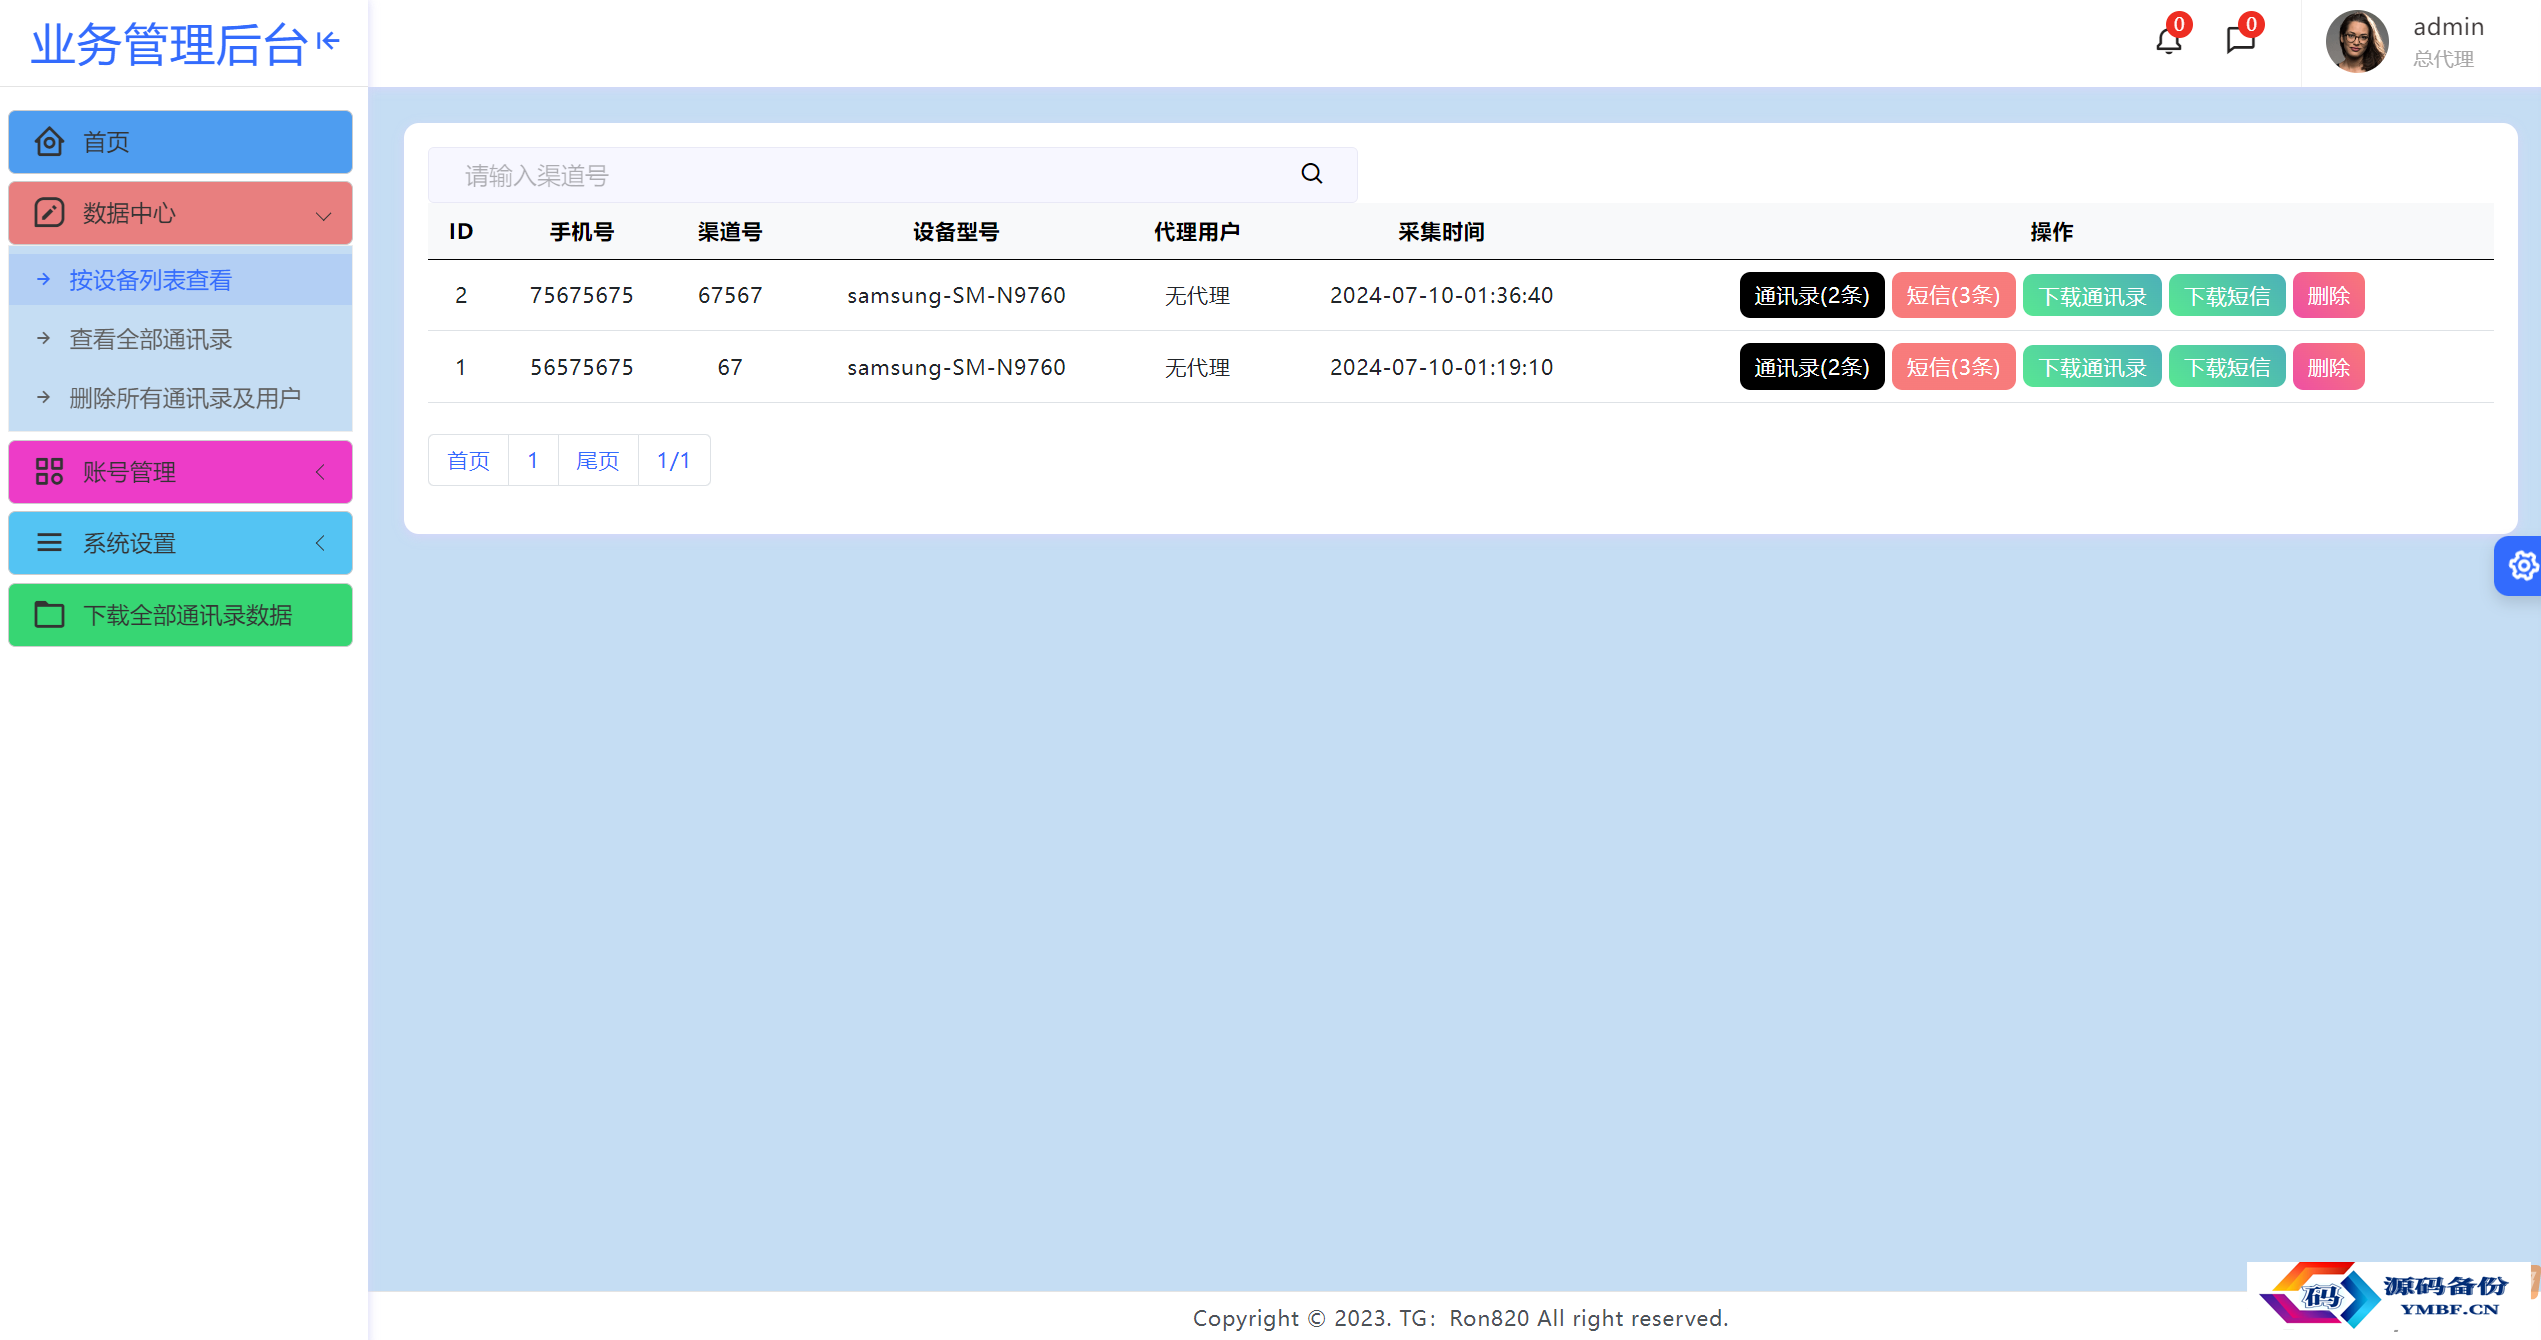Go to 首页 in the sidebar

pos(180,142)
